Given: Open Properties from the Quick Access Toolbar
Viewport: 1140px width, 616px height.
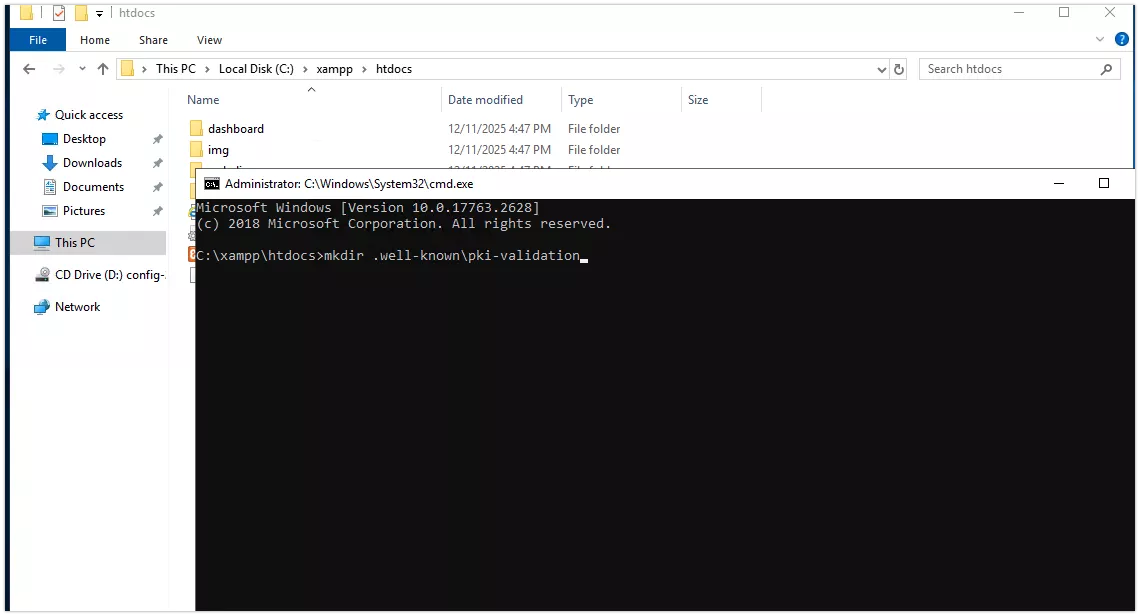Looking at the screenshot, I should point(57,12).
